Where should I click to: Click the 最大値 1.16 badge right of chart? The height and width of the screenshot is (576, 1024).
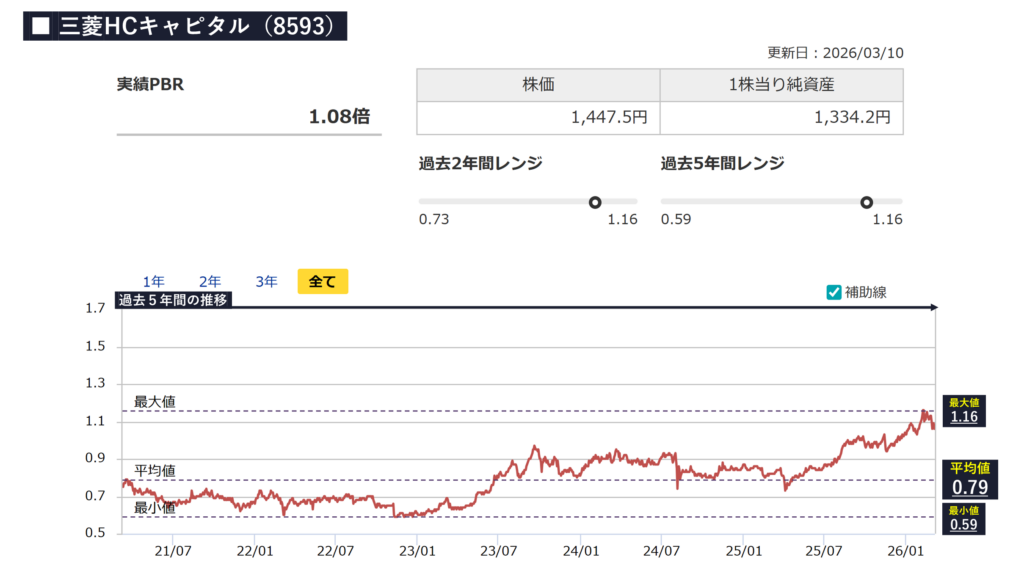[x=964, y=410]
